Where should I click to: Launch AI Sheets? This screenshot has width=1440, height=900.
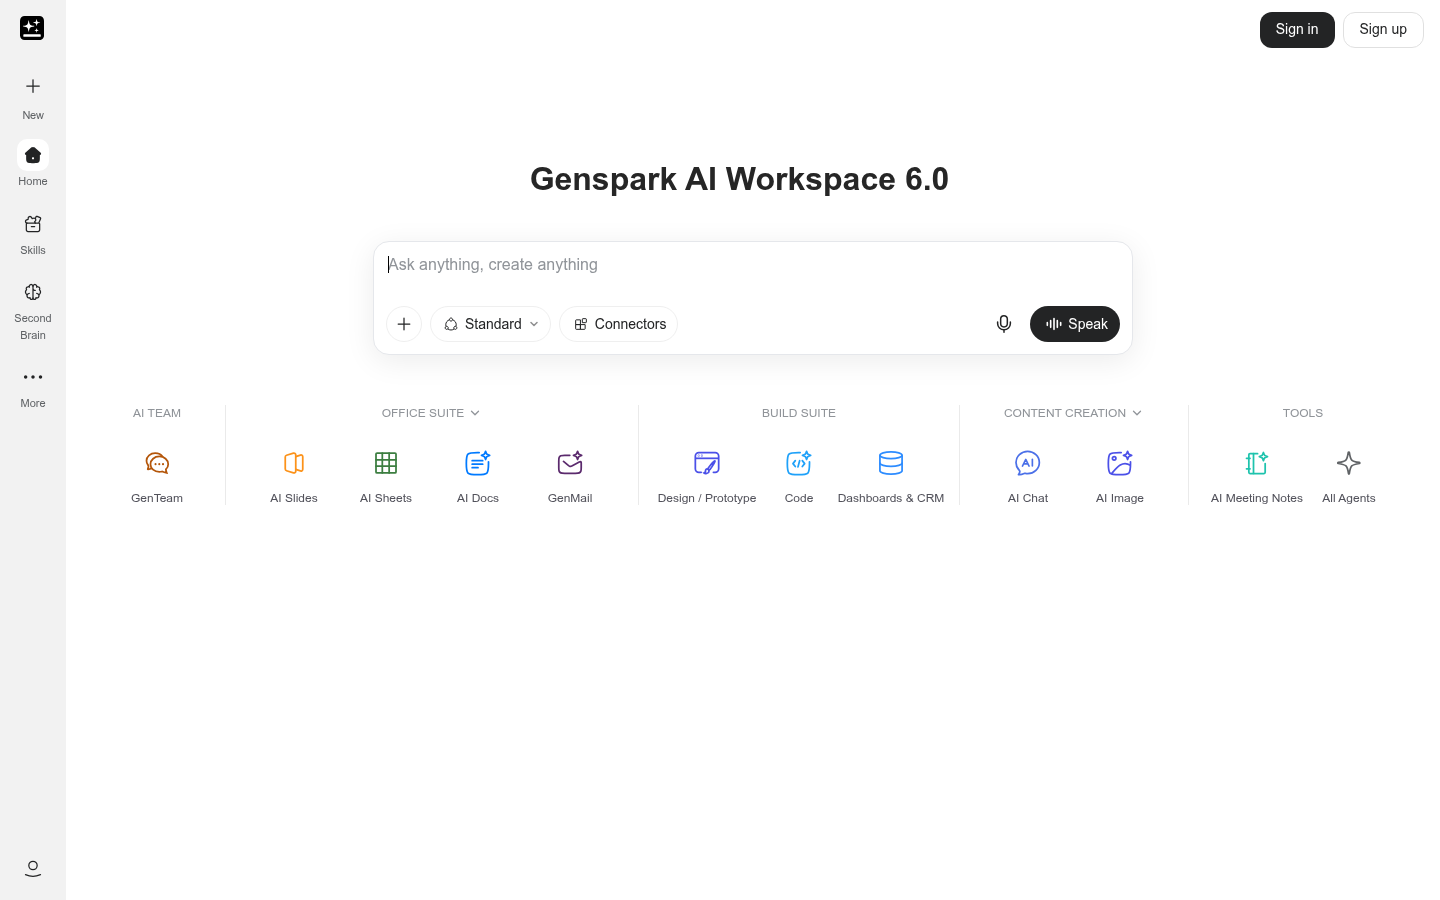coord(386,476)
